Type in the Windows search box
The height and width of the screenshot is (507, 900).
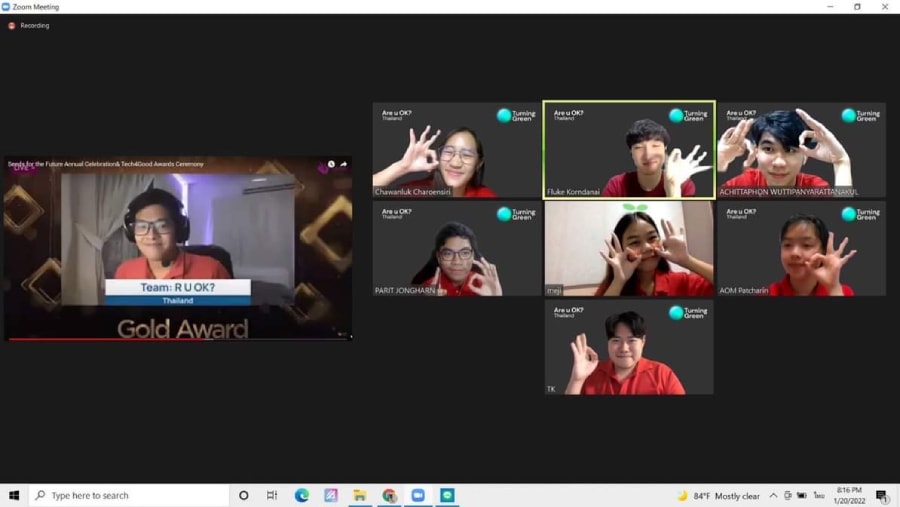point(130,495)
